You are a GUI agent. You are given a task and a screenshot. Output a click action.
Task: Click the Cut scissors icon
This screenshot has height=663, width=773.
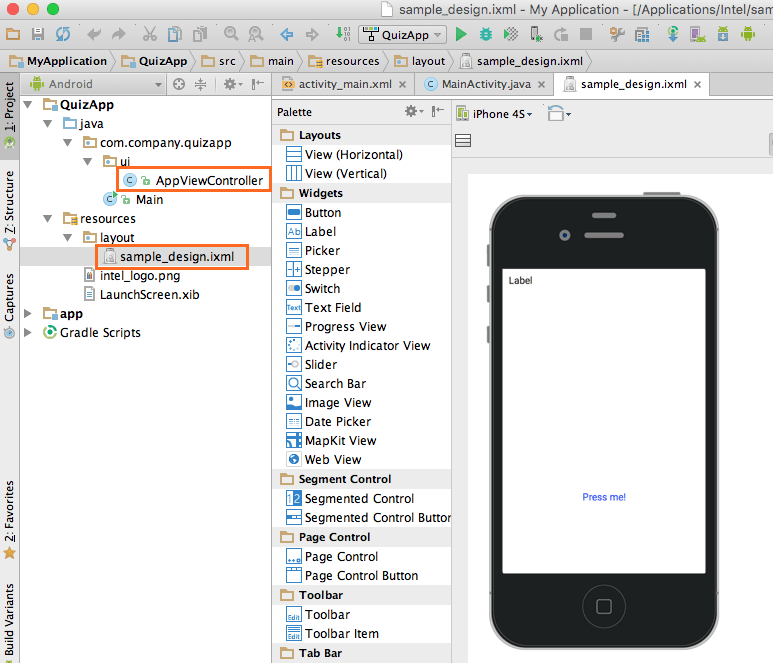click(150, 34)
